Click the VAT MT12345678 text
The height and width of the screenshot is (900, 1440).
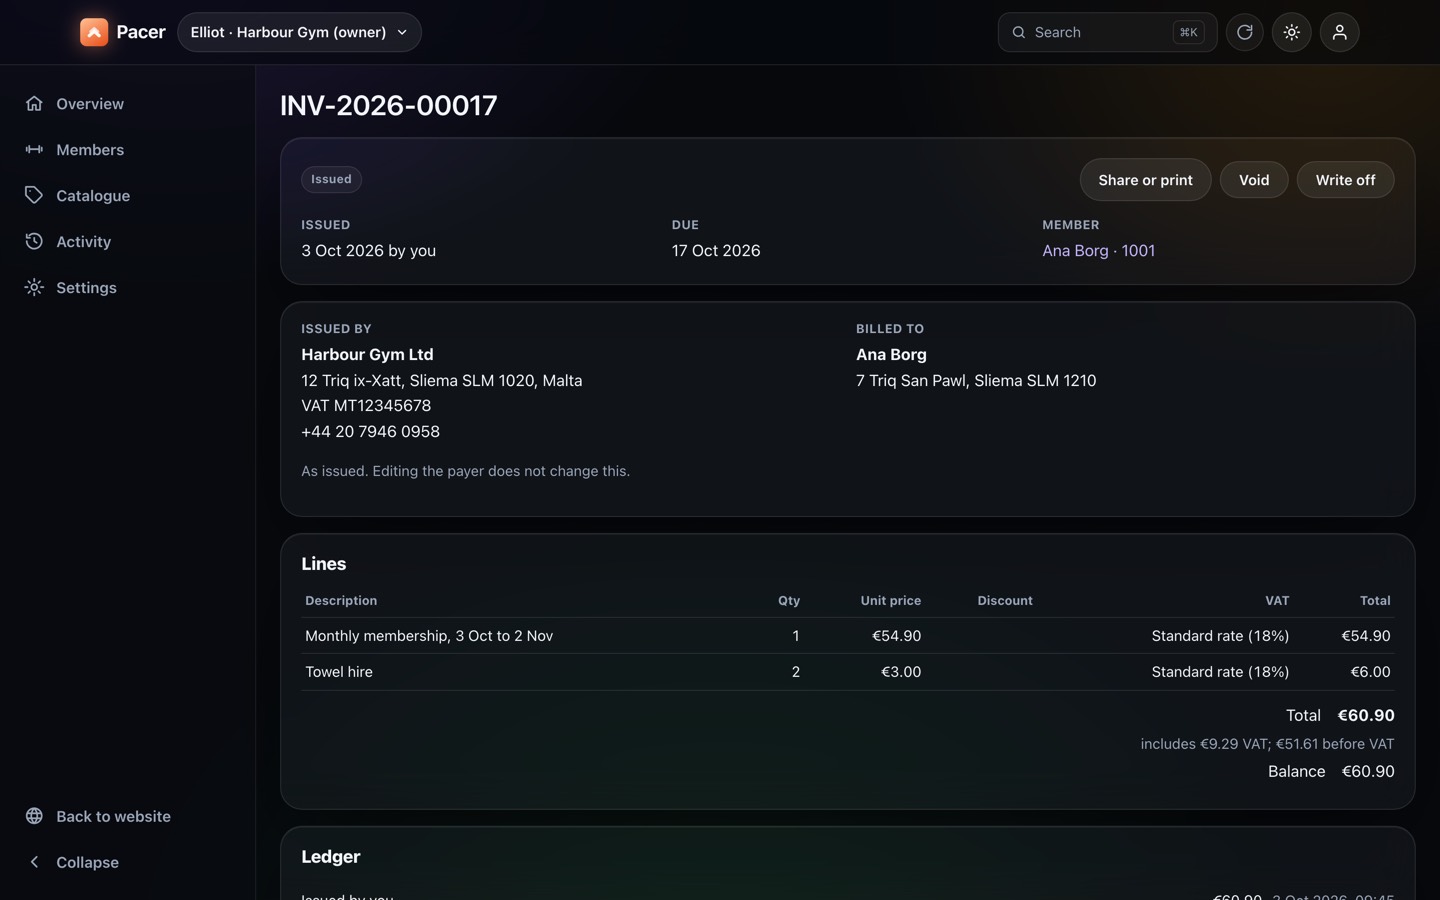[366, 406]
